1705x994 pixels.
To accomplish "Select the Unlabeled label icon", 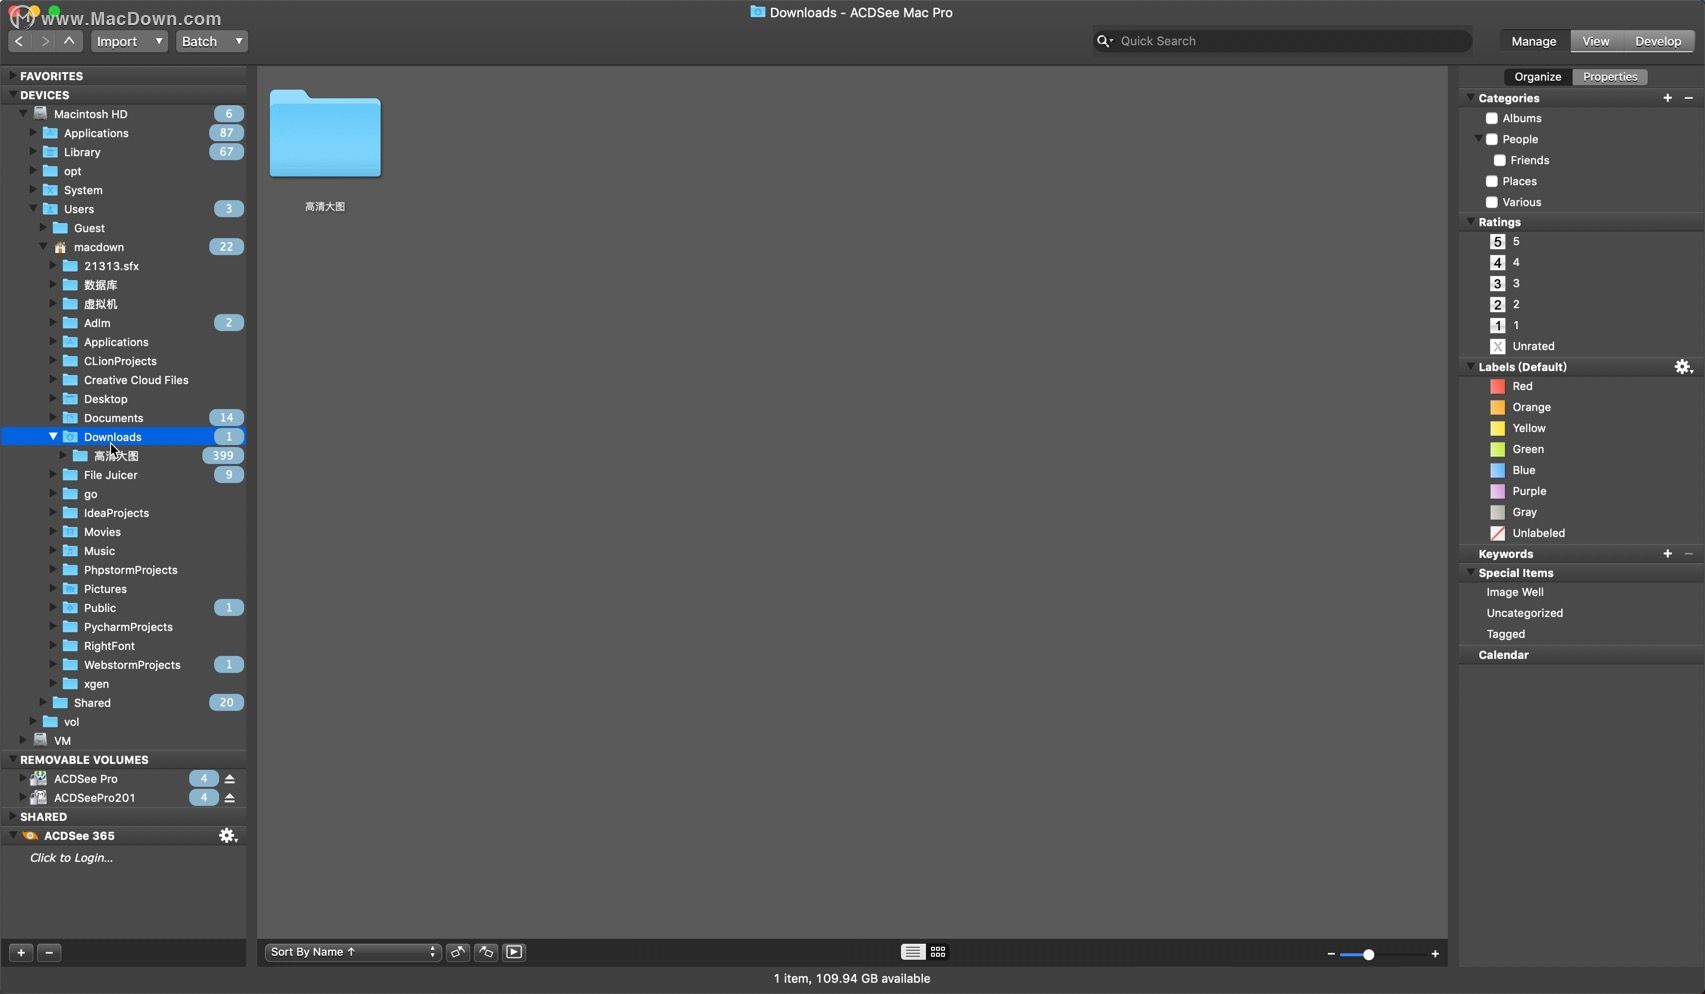I will [x=1497, y=534].
